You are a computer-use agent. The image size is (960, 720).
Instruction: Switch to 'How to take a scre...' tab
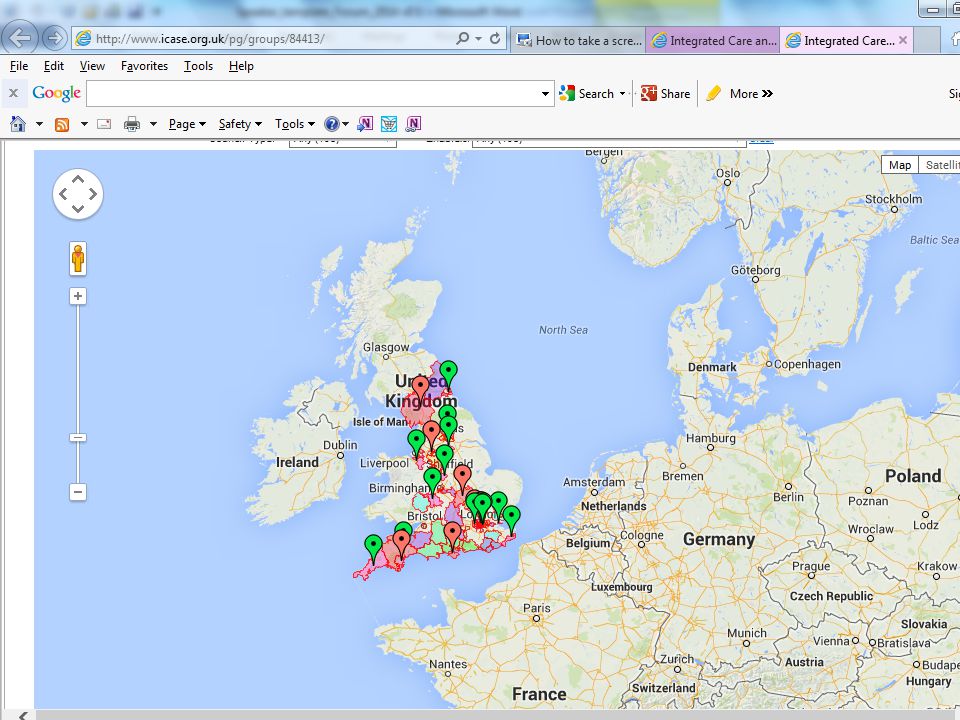click(578, 40)
